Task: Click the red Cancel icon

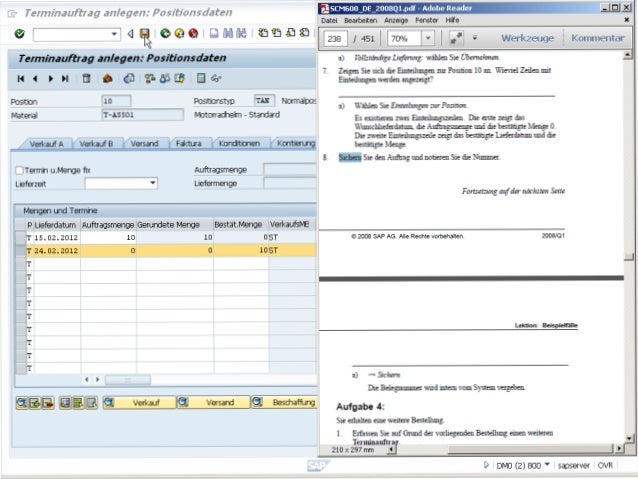Action: click(193, 33)
